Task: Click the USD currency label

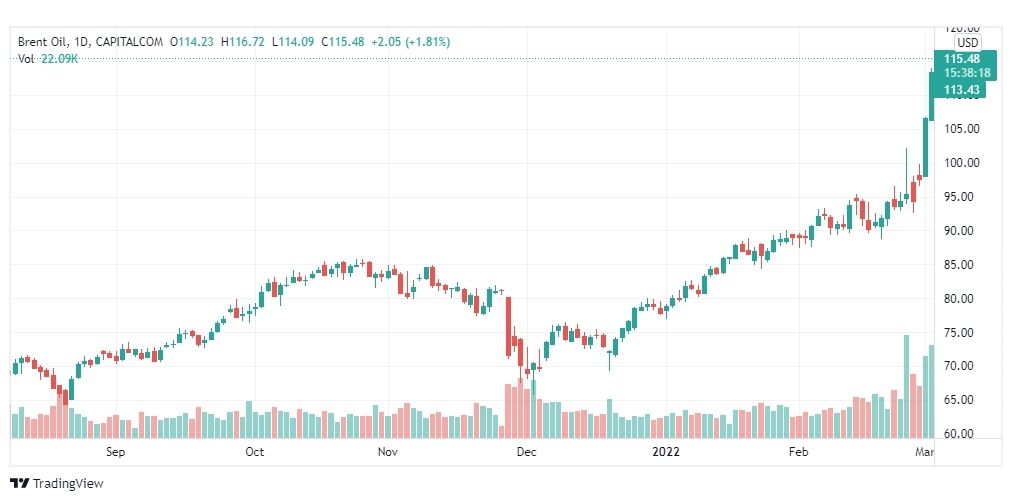Action: point(968,43)
